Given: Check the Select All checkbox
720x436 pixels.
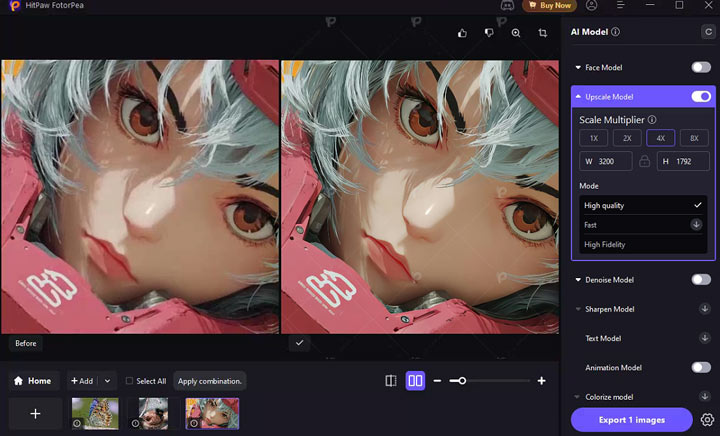Looking at the screenshot, I should (129, 381).
